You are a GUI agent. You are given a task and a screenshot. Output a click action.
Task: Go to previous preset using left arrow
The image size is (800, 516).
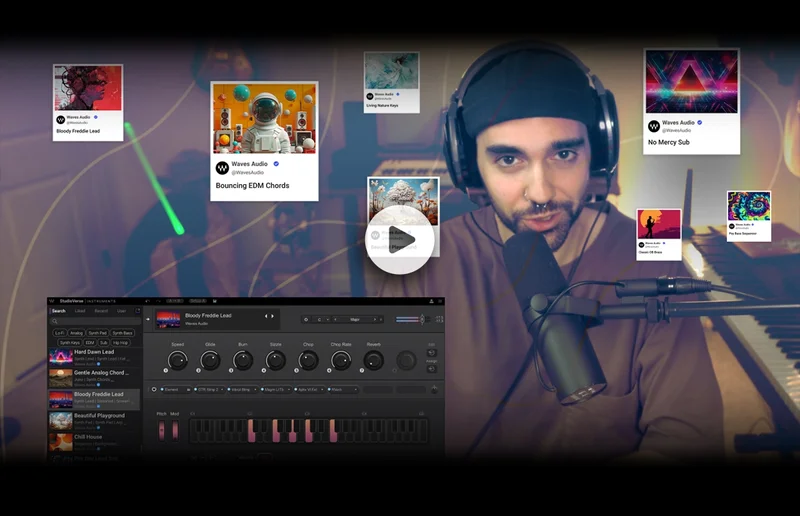(x=266, y=316)
